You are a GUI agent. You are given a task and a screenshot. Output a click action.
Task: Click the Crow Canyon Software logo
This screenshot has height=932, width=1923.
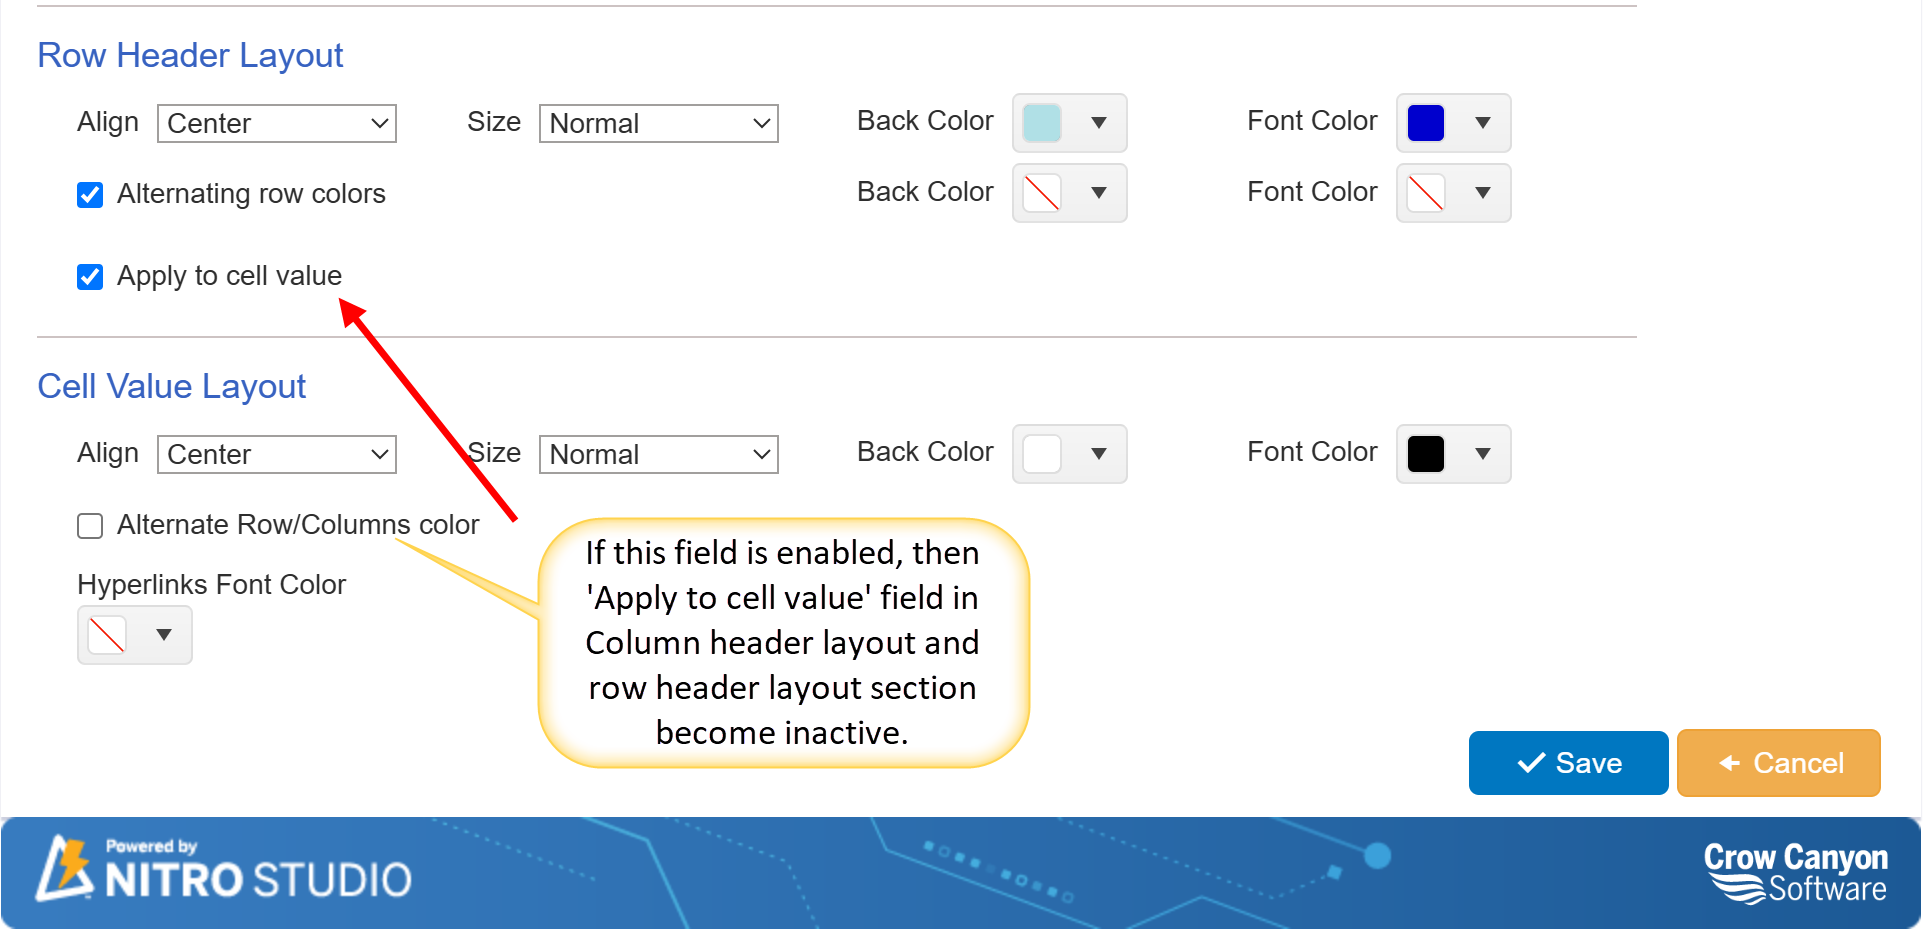[1794, 872]
